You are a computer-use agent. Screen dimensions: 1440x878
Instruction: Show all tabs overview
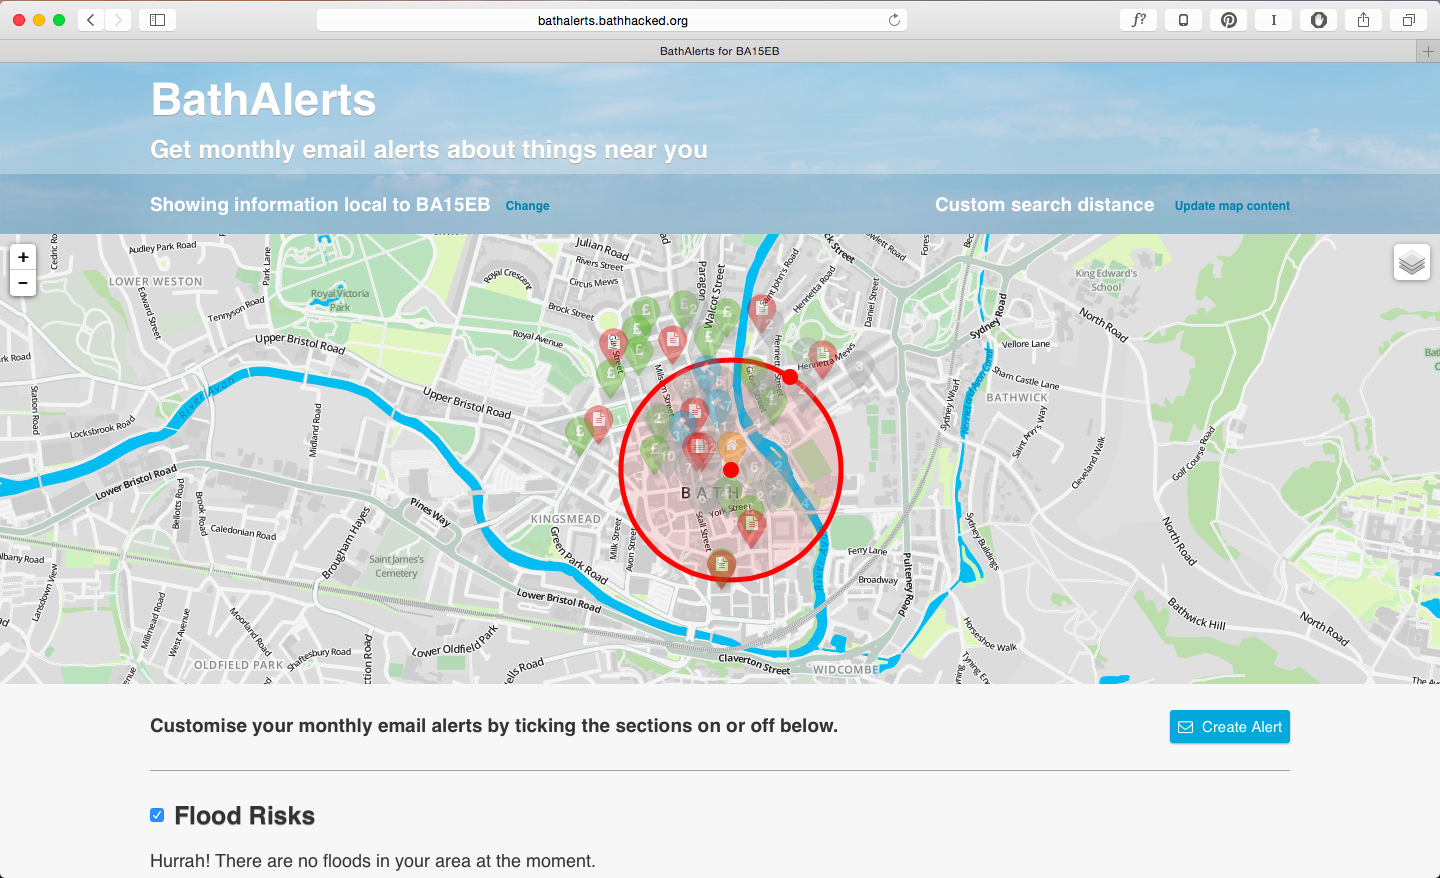pyautogui.click(x=1408, y=20)
